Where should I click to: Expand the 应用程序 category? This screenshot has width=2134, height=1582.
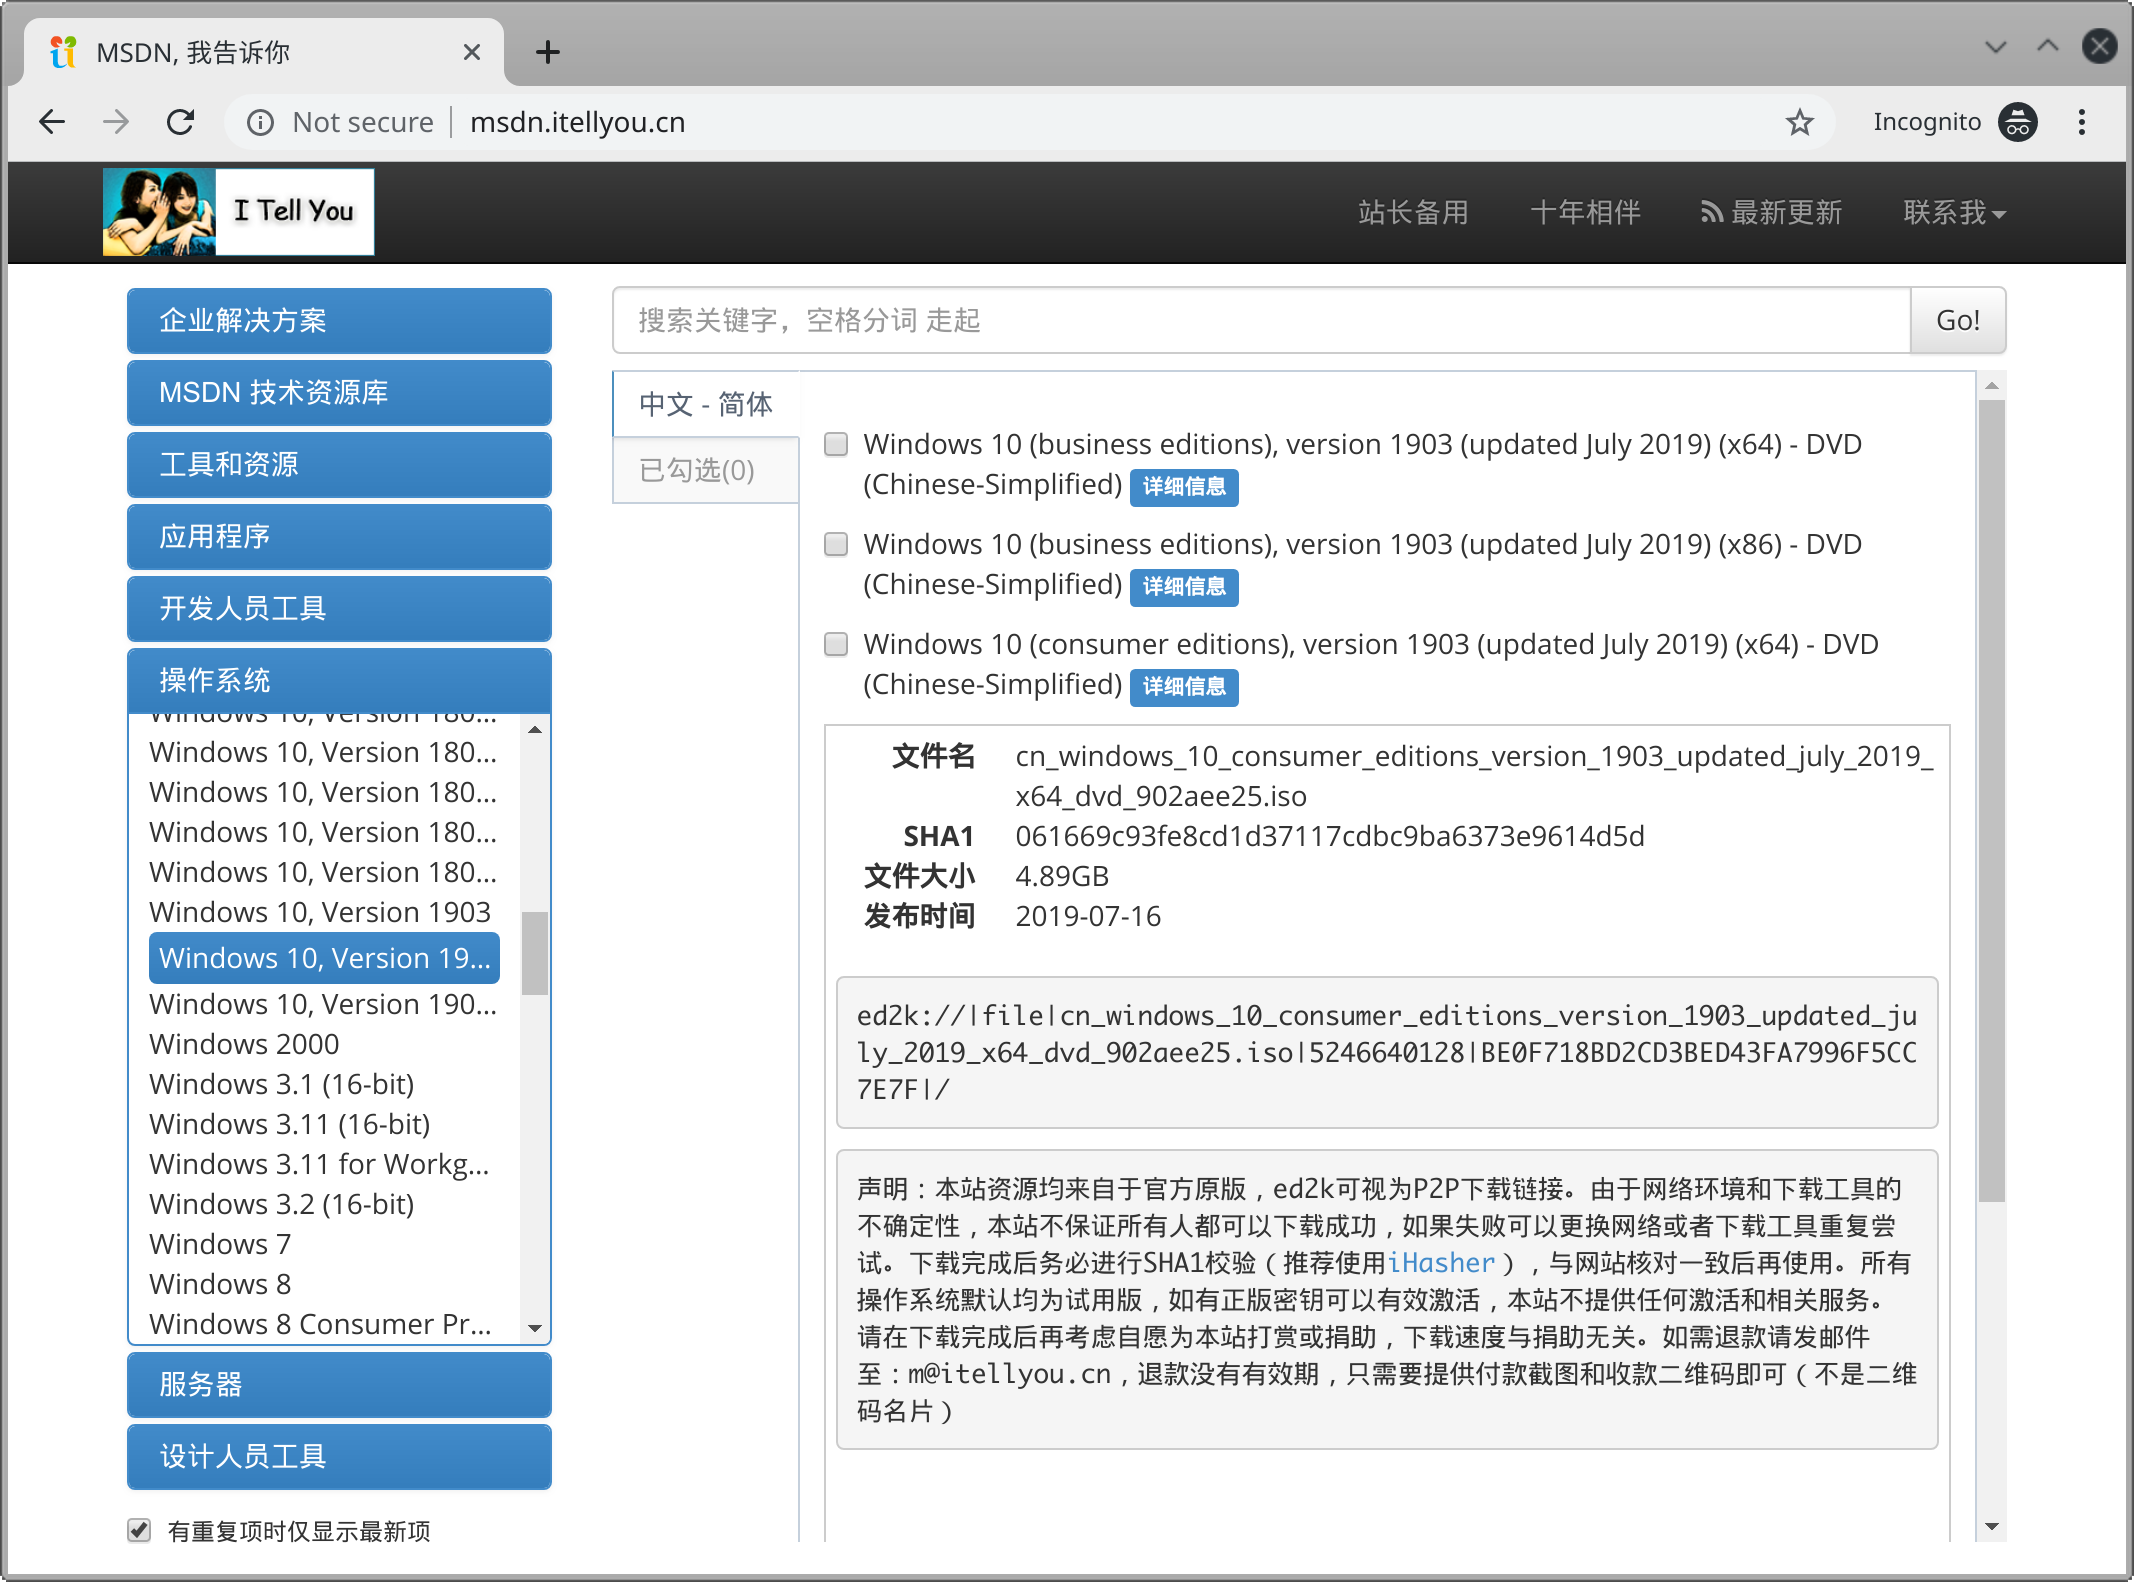tap(339, 536)
